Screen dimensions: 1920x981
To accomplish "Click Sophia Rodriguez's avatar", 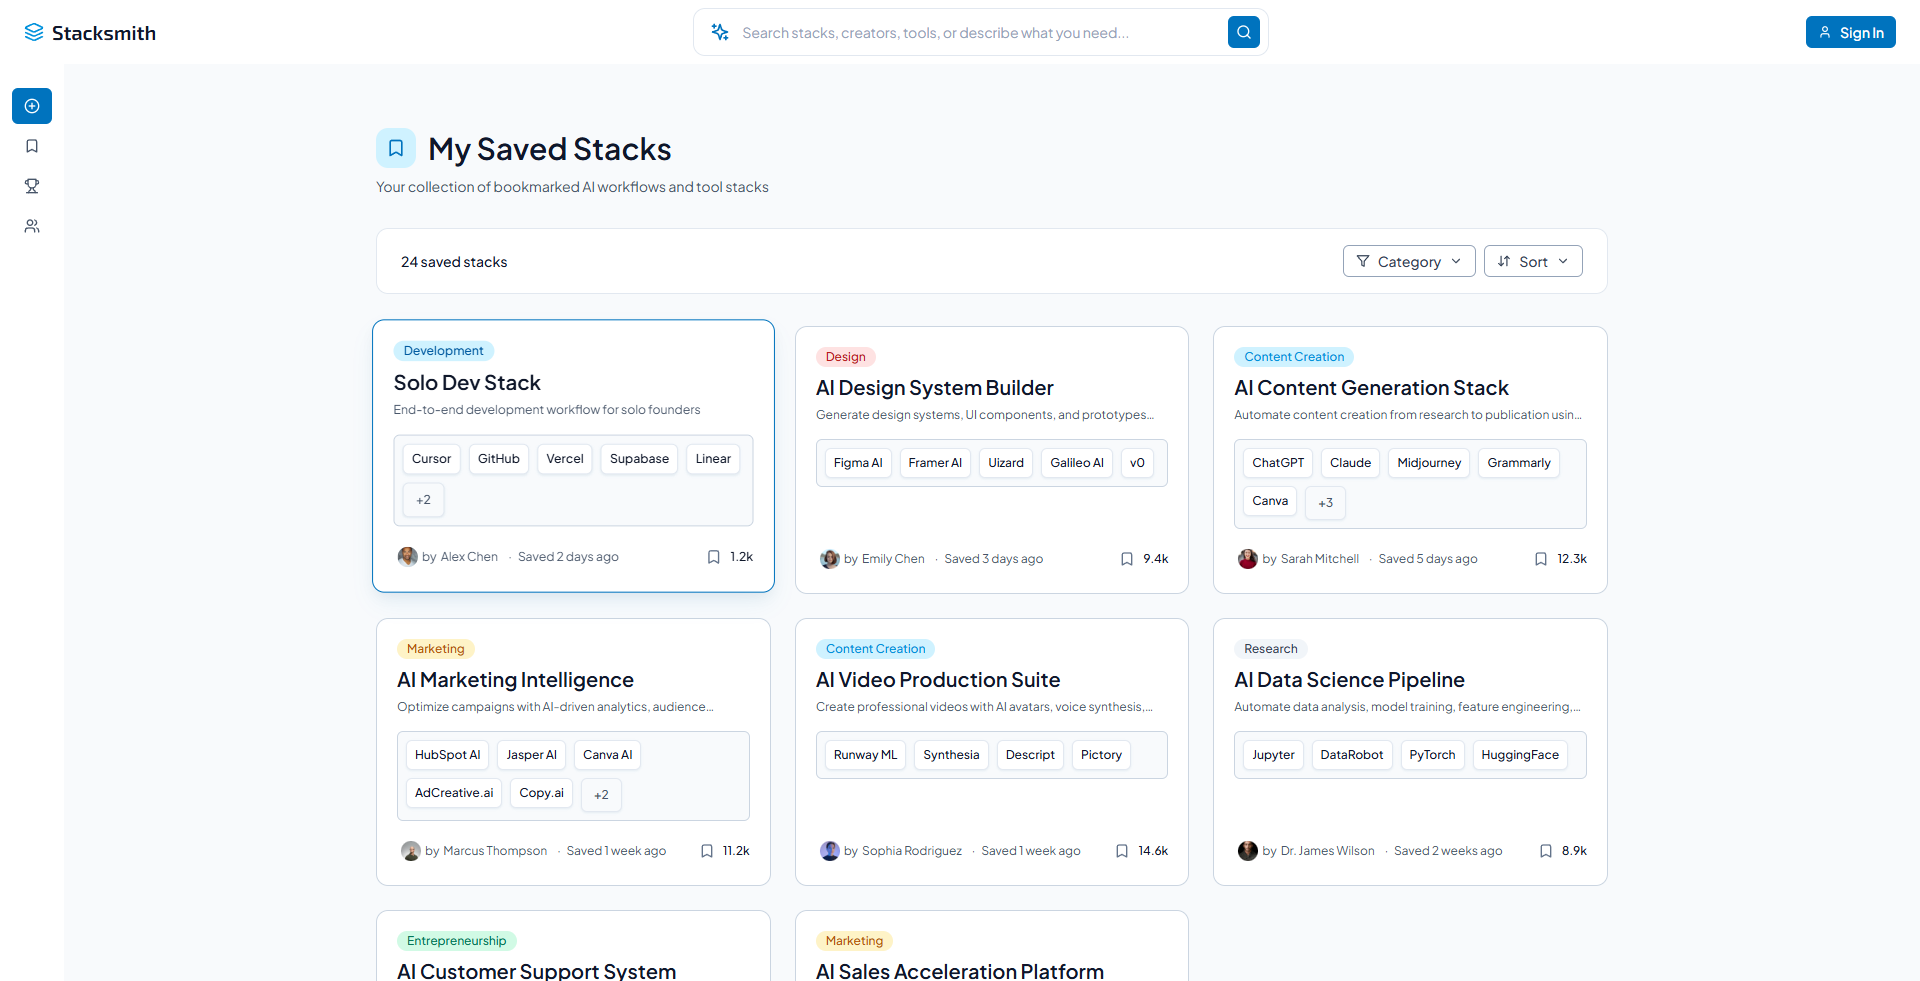I will (829, 851).
